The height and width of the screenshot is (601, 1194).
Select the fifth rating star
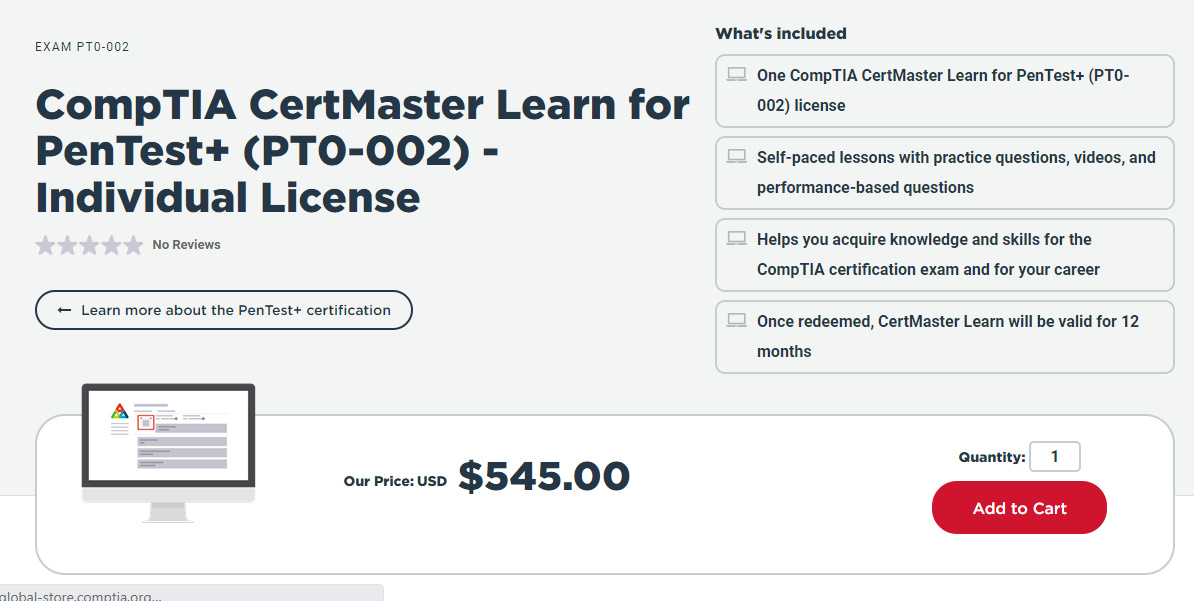(133, 244)
